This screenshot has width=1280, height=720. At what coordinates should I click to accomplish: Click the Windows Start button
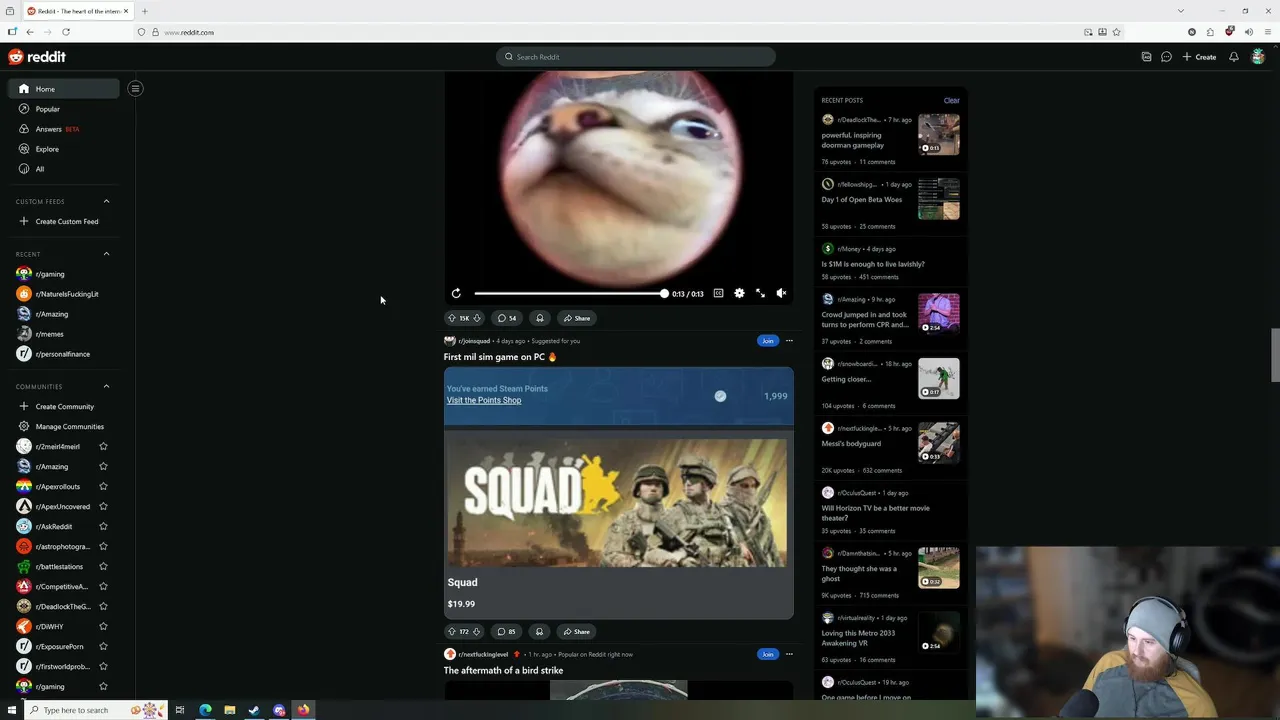[x=11, y=710]
